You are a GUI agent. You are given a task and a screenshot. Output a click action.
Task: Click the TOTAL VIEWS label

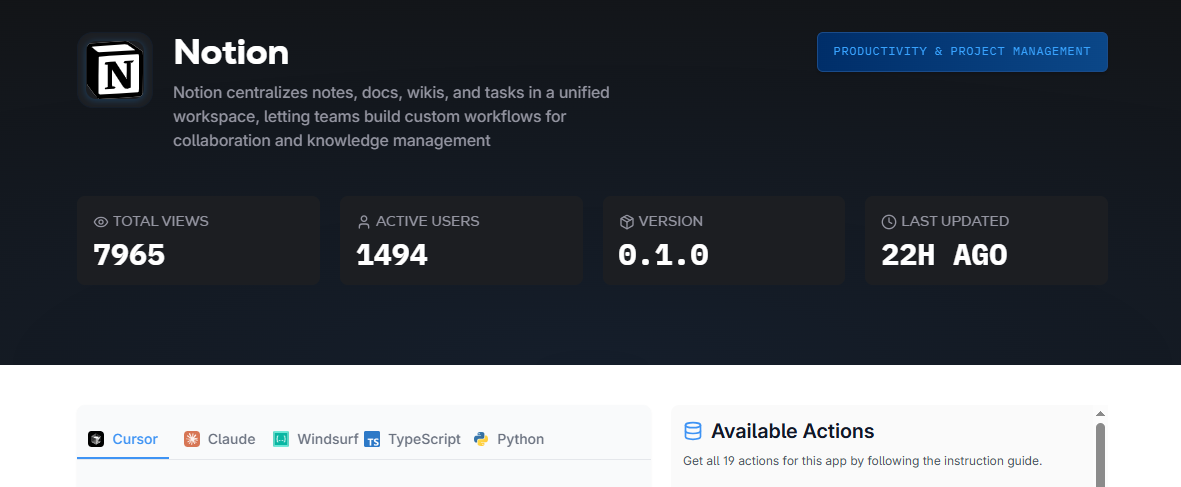point(160,221)
